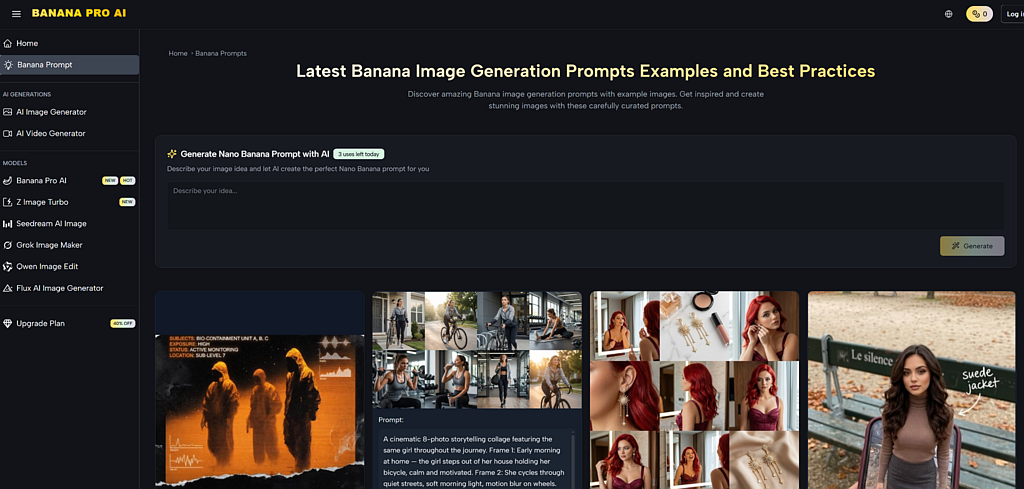Click the globe language icon

tap(948, 14)
